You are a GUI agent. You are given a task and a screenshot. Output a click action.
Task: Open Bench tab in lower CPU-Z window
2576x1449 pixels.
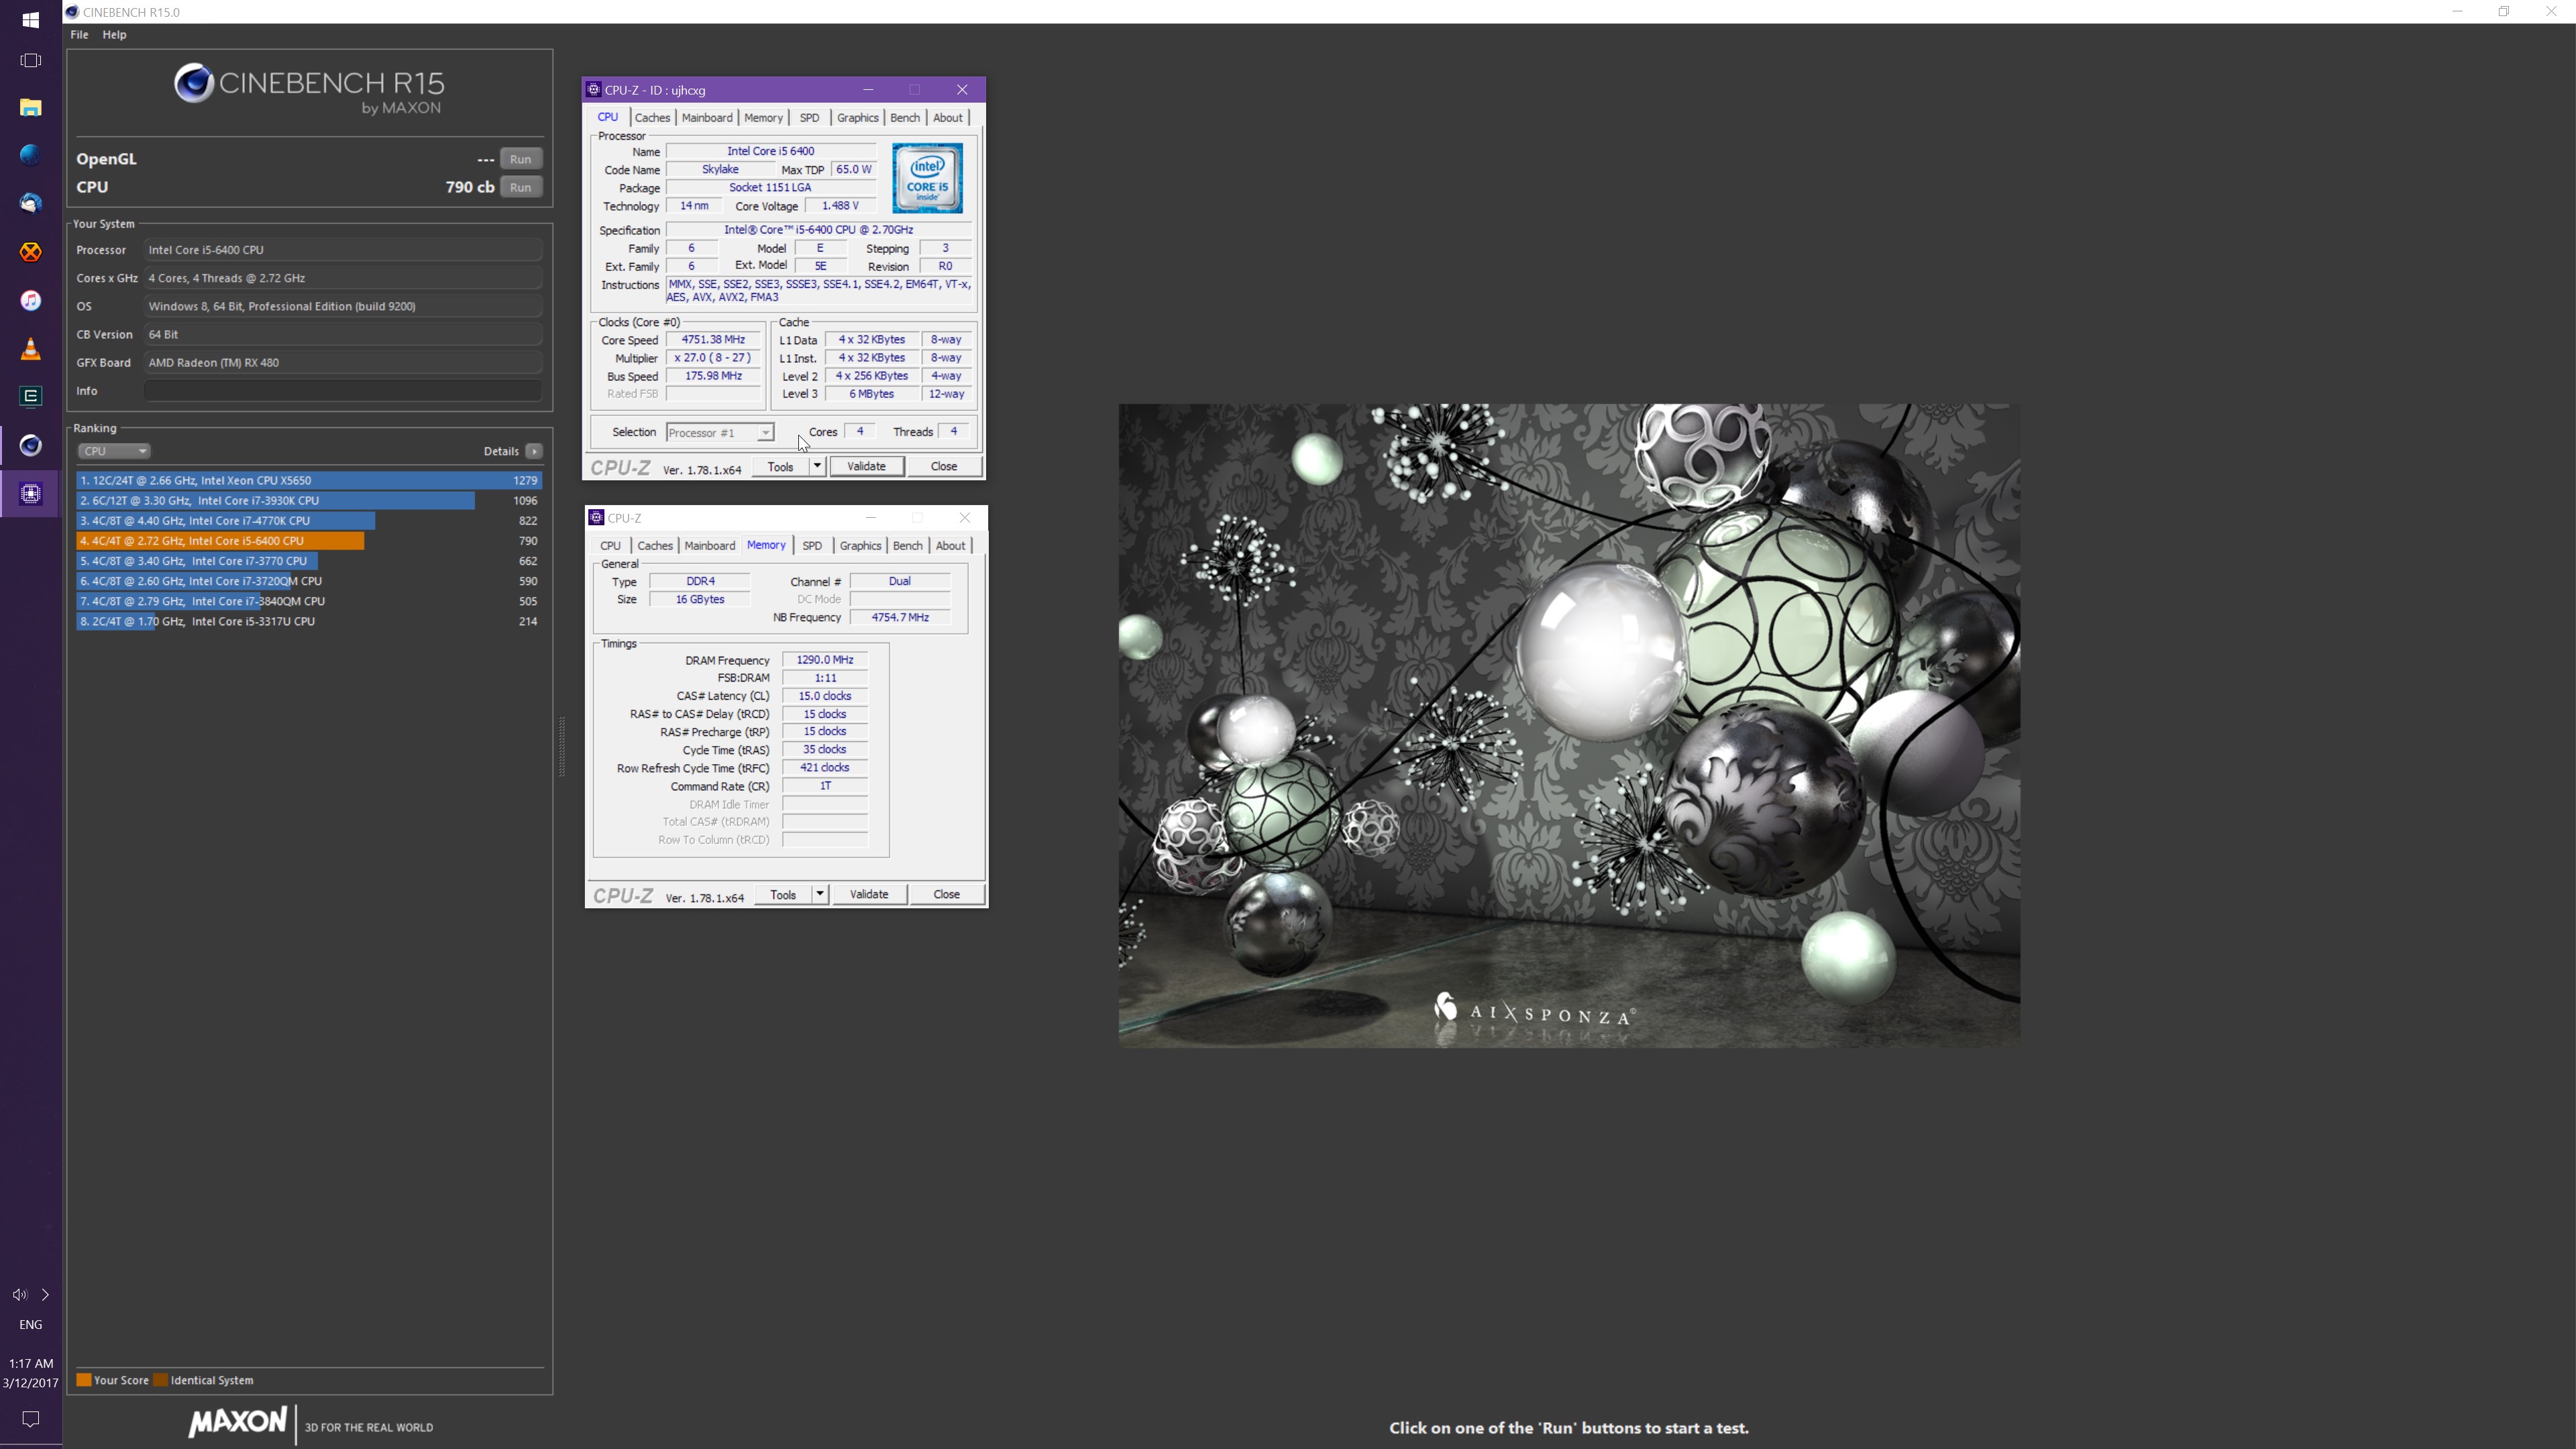(907, 546)
